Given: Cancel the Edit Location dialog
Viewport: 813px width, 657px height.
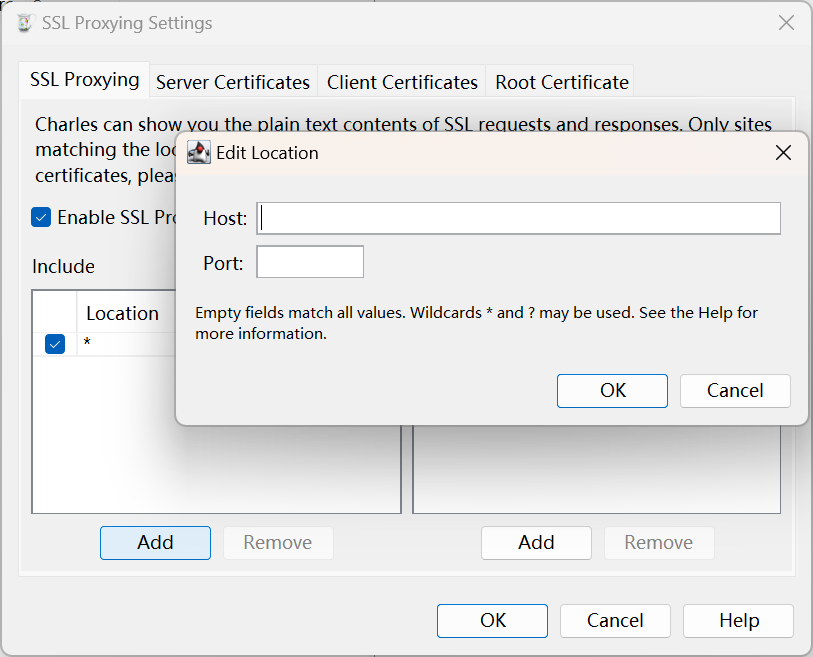Looking at the screenshot, I should pyautogui.click(x=735, y=390).
